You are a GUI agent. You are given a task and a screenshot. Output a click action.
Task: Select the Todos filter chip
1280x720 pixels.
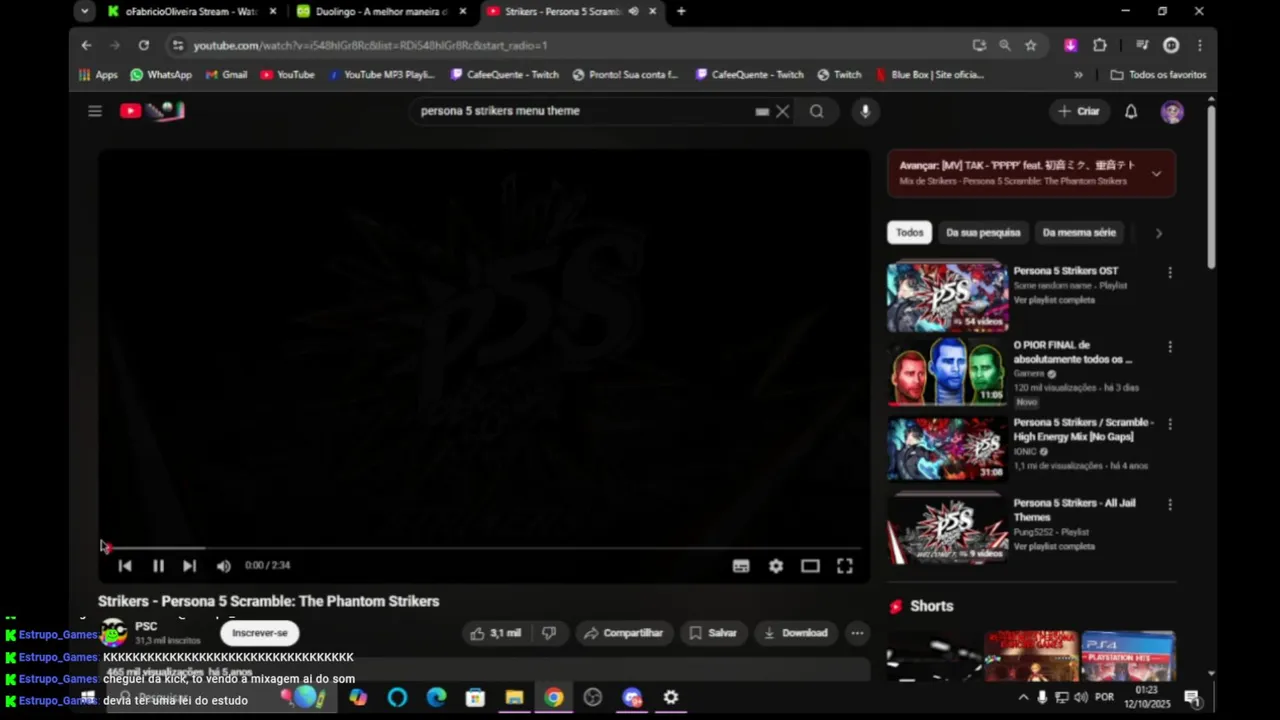pyautogui.click(x=909, y=233)
